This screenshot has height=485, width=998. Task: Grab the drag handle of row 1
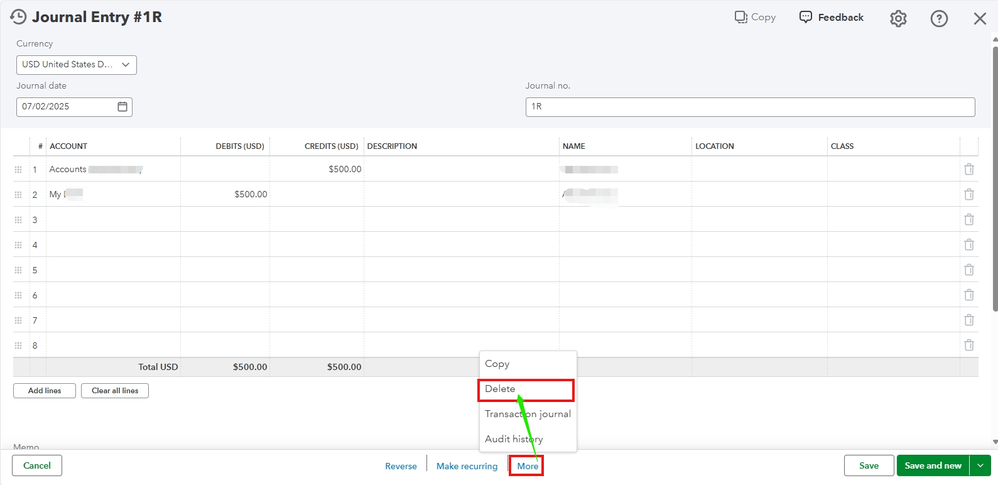pos(18,169)
